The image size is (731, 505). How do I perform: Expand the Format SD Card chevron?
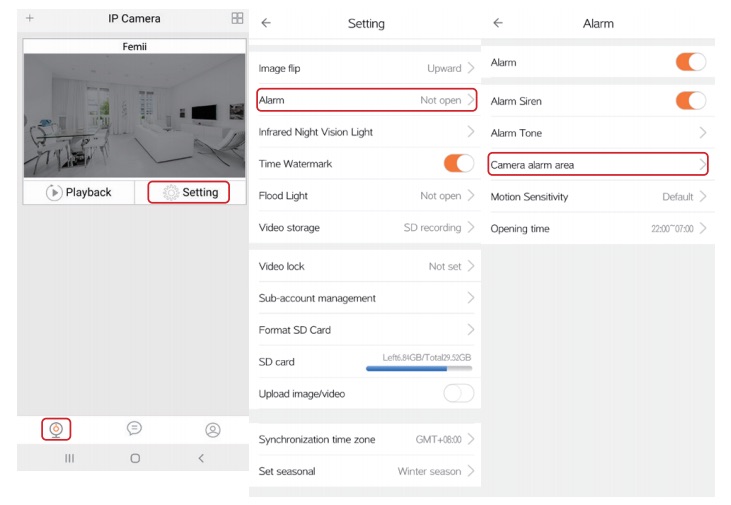[471, 330]
